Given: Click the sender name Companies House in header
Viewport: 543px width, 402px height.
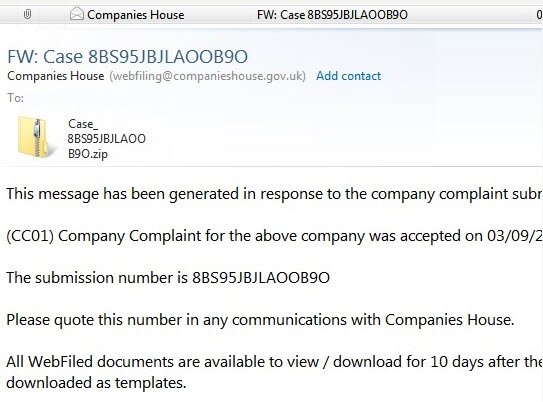Looking at the screenshot, I should tap(56, 76).
